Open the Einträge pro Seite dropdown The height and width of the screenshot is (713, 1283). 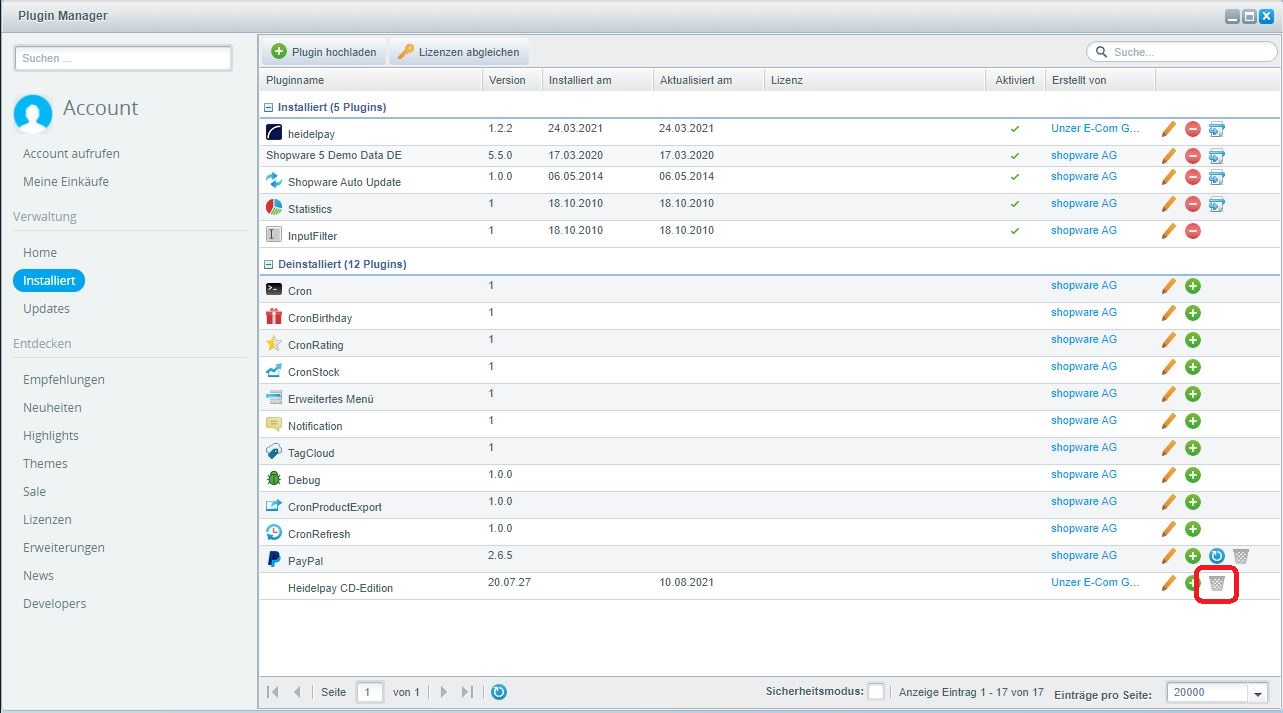point(1258,693)
